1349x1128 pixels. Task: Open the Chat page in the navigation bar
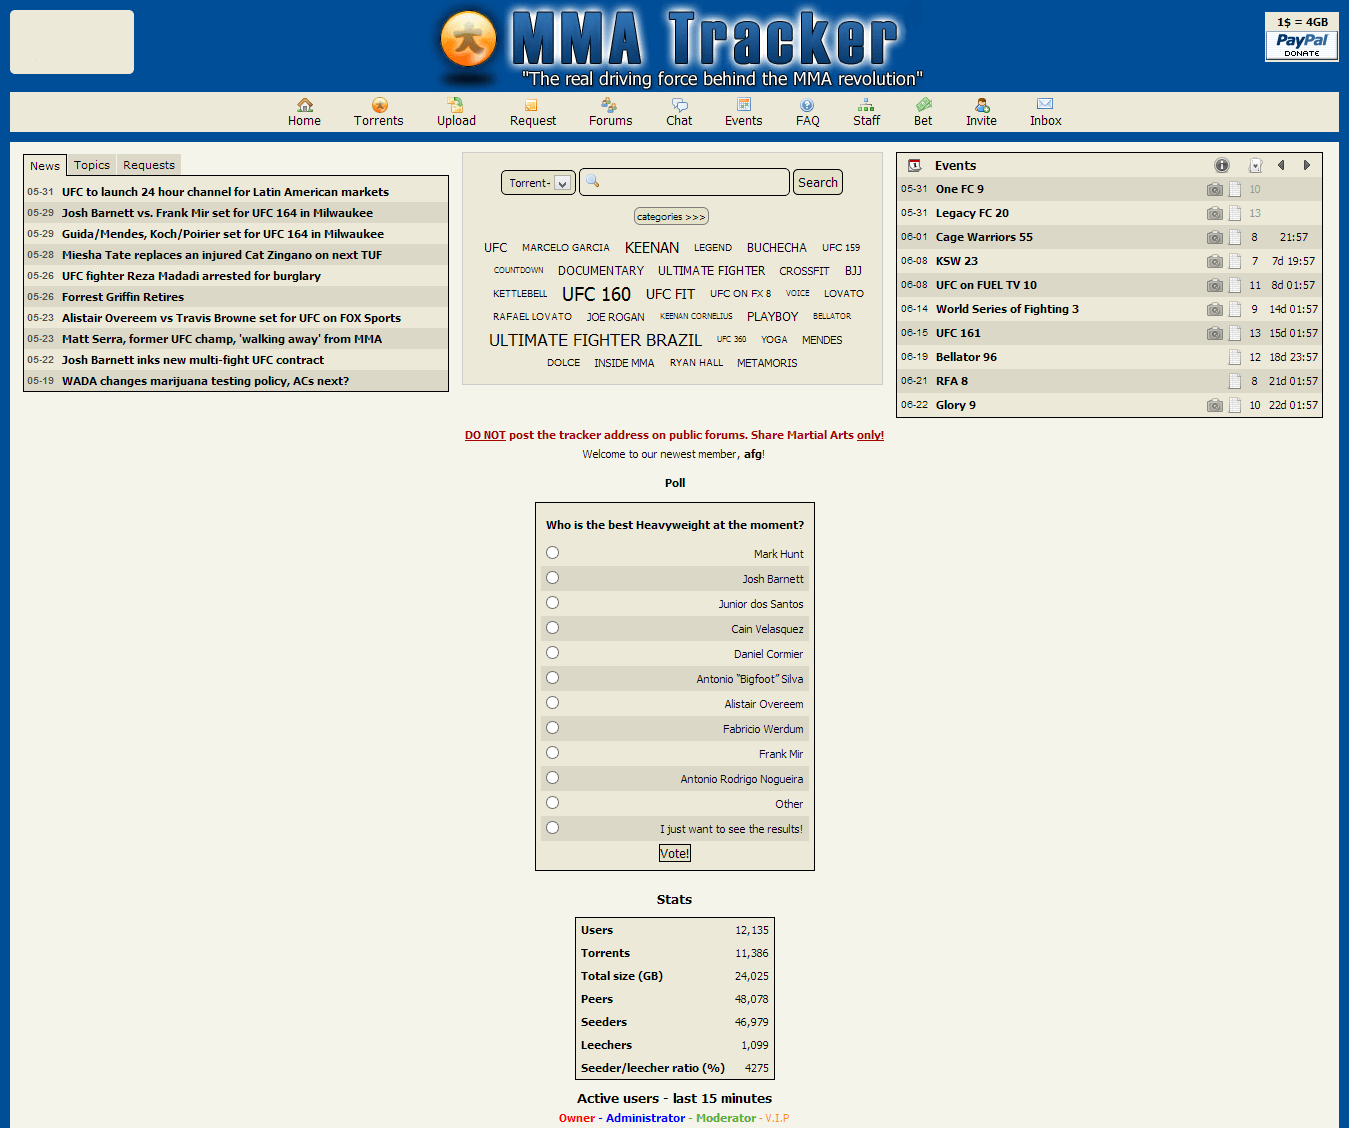(679, 112)
